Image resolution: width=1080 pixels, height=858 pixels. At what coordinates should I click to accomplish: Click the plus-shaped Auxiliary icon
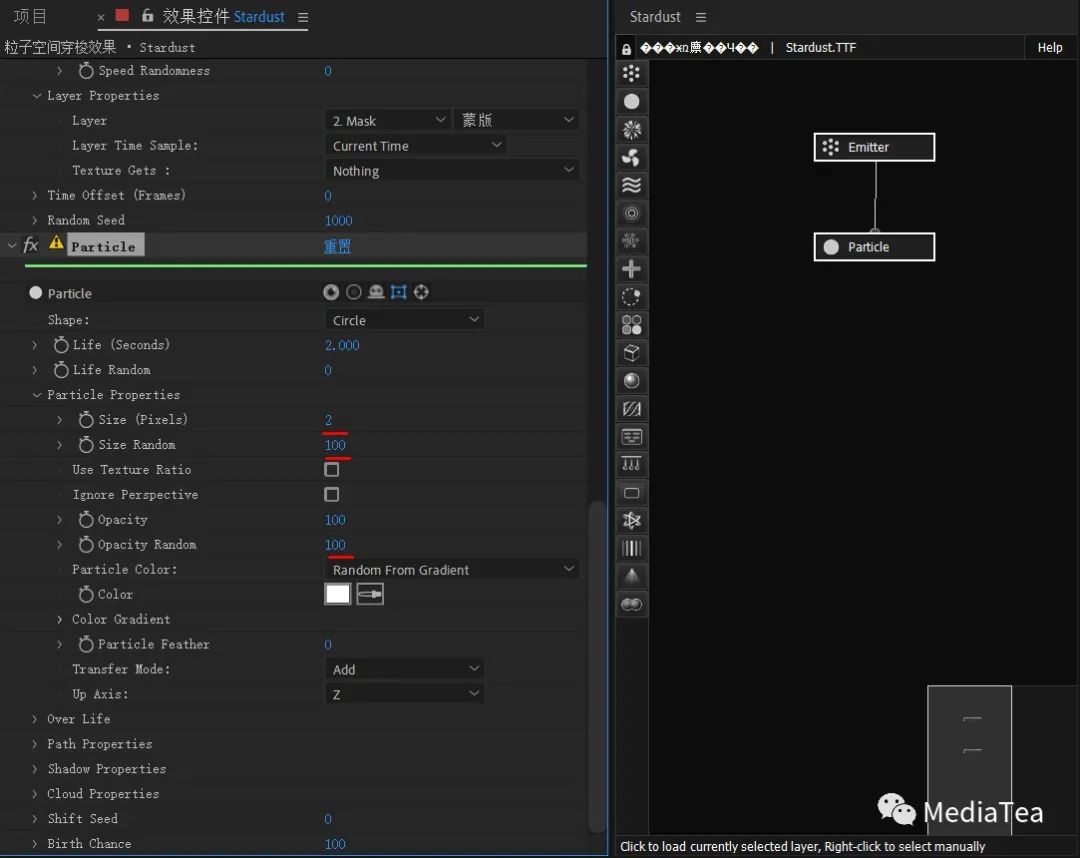point(631,269)
